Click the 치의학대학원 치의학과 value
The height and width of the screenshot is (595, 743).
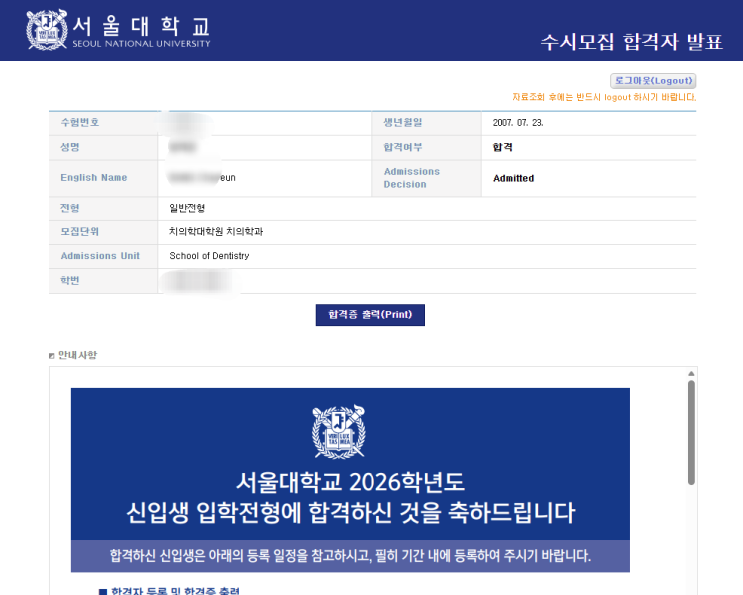216,231
